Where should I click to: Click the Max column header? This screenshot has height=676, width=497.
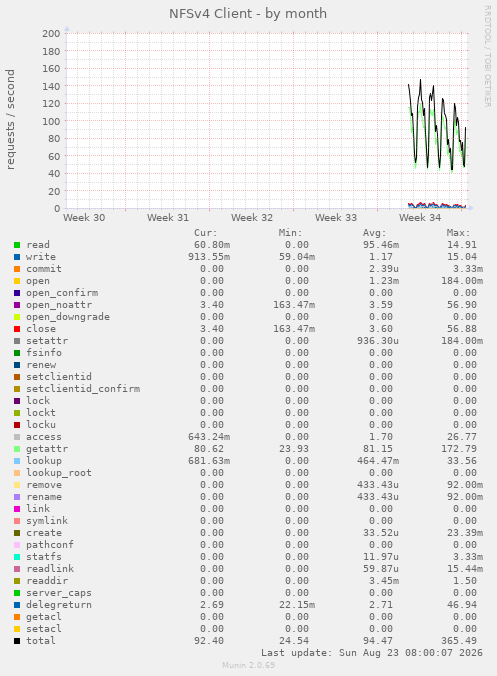tap(458, 233)
